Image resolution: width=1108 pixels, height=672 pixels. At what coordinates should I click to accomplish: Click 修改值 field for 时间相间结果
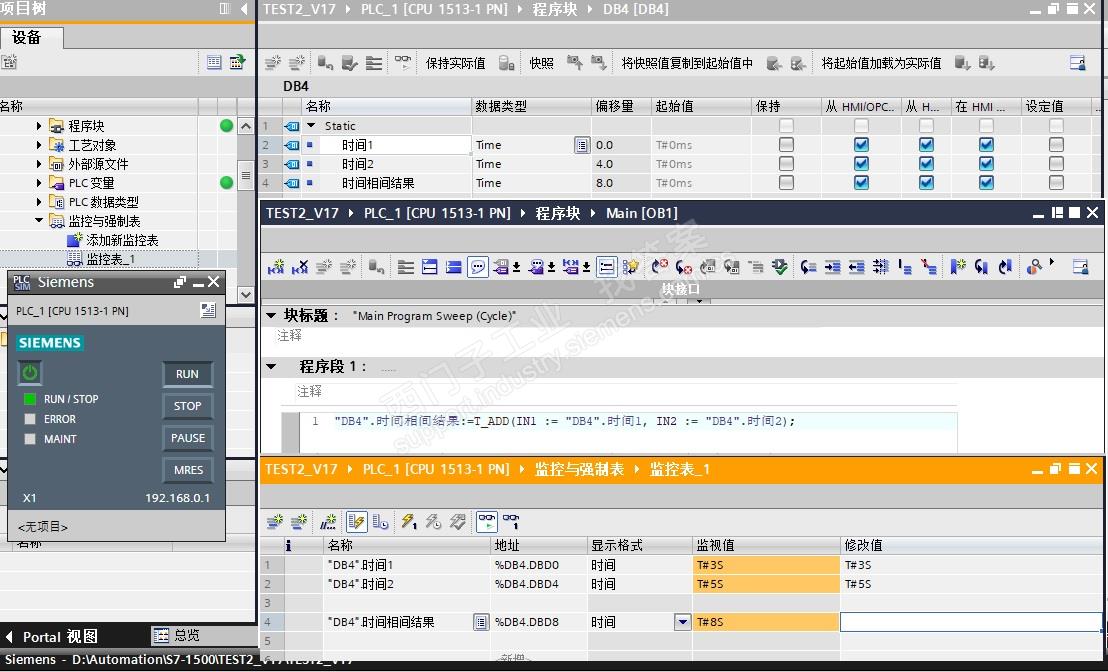tap(970, 622)
